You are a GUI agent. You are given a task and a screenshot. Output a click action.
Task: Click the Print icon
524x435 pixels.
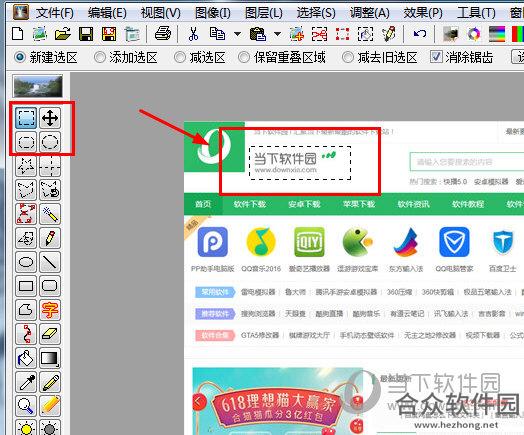(x=163, y=34)
